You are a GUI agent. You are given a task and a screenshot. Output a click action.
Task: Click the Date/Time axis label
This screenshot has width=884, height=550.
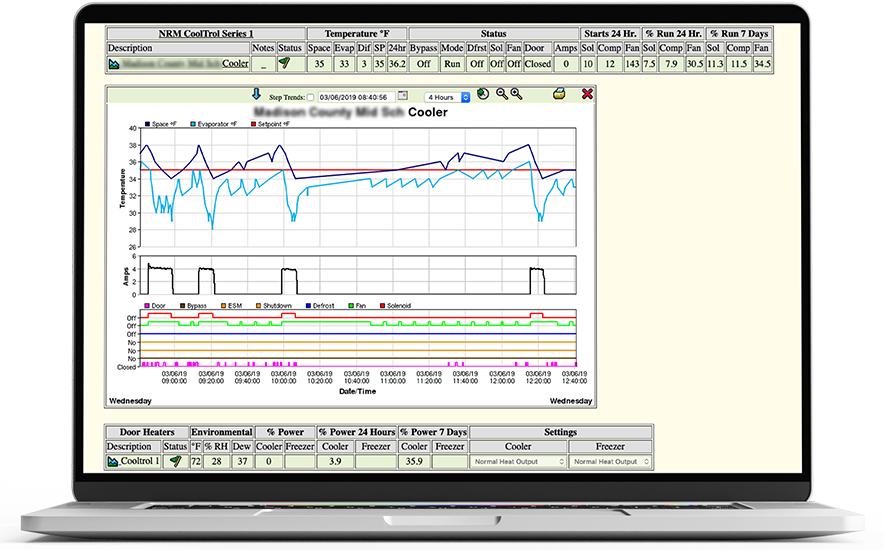click(357, 391)
